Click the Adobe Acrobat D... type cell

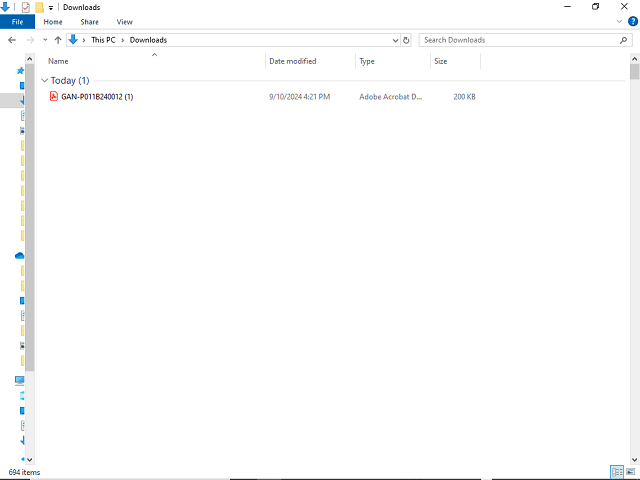tap(390, 97)
